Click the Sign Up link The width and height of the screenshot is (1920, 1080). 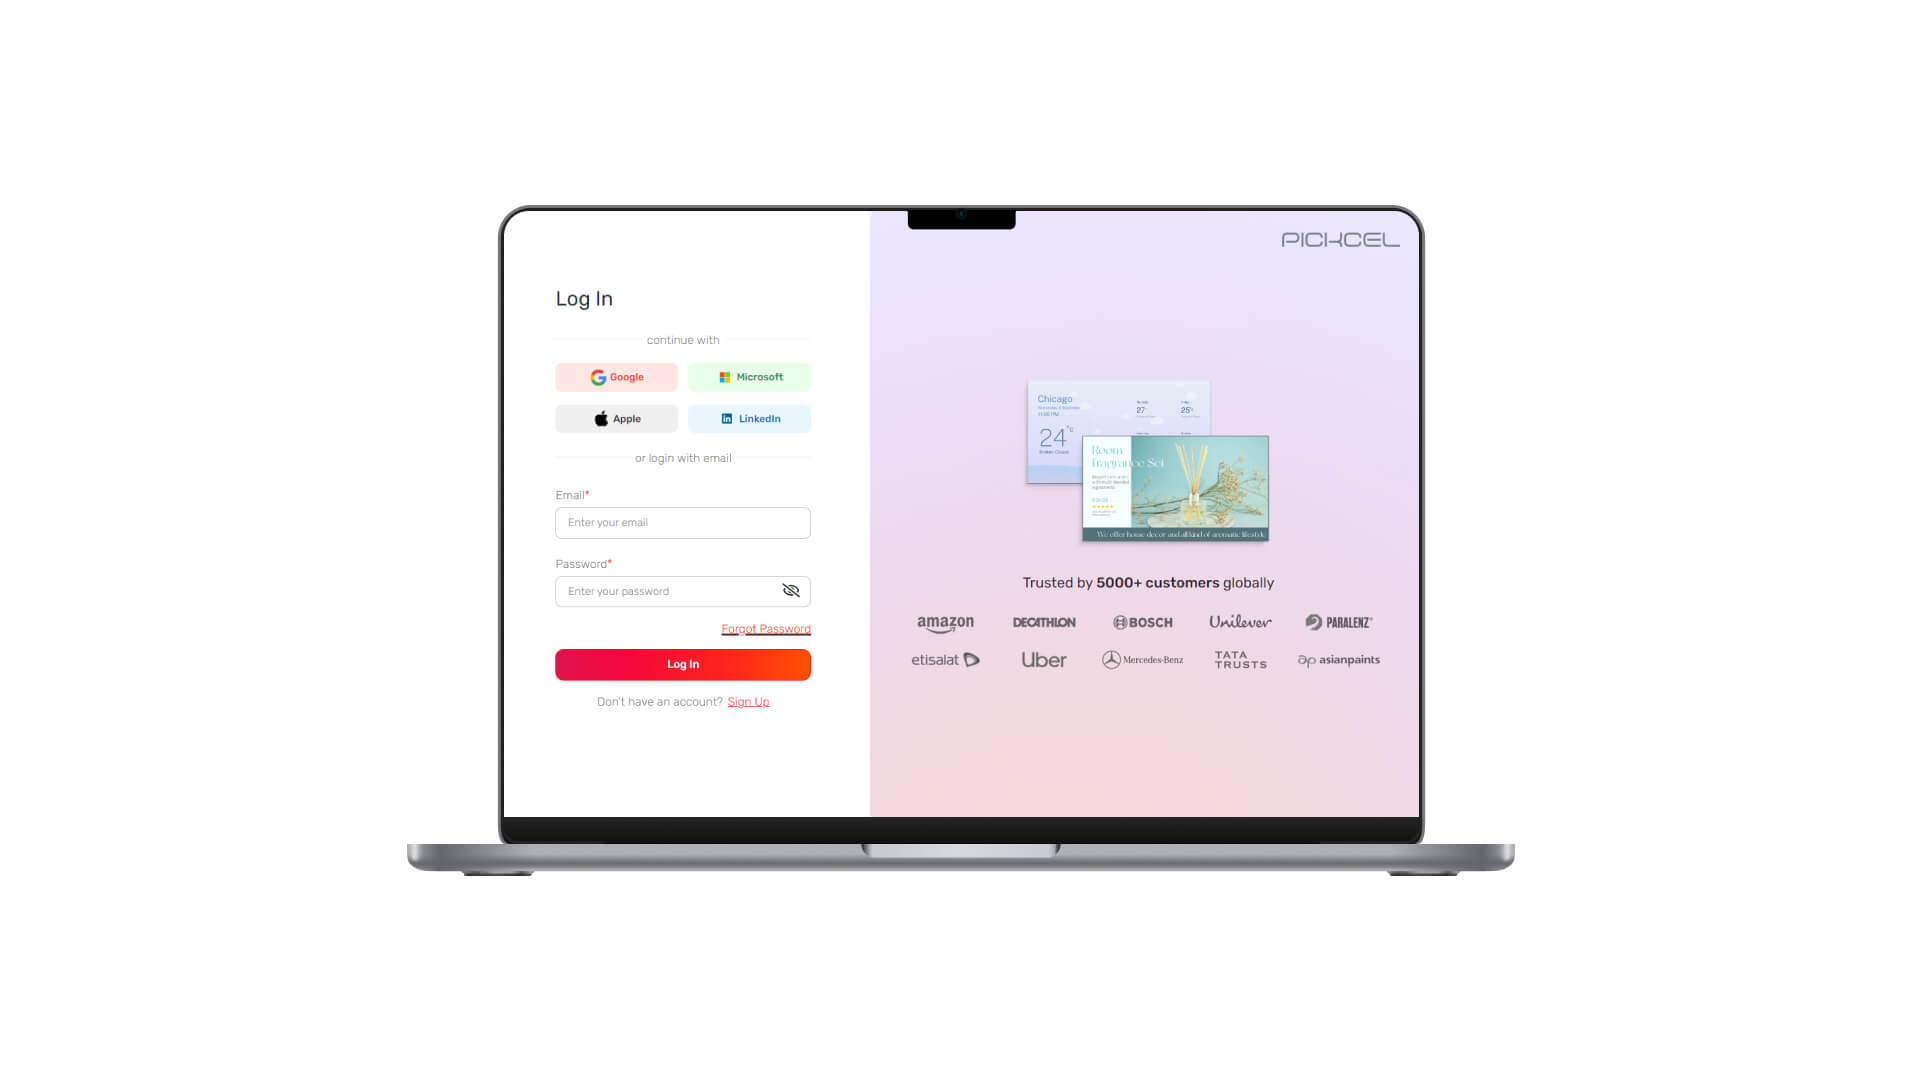coord(748,700)
